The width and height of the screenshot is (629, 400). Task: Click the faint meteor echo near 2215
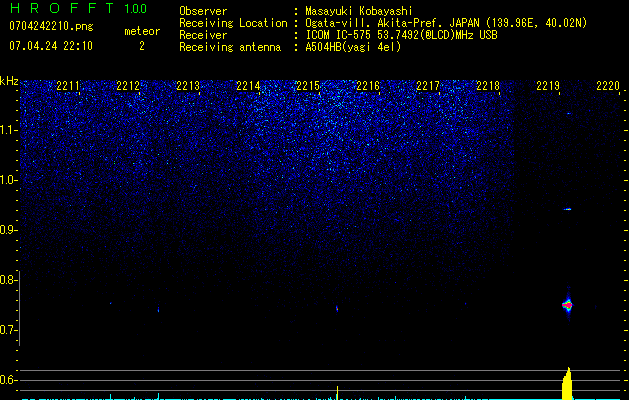pos(337,309)
